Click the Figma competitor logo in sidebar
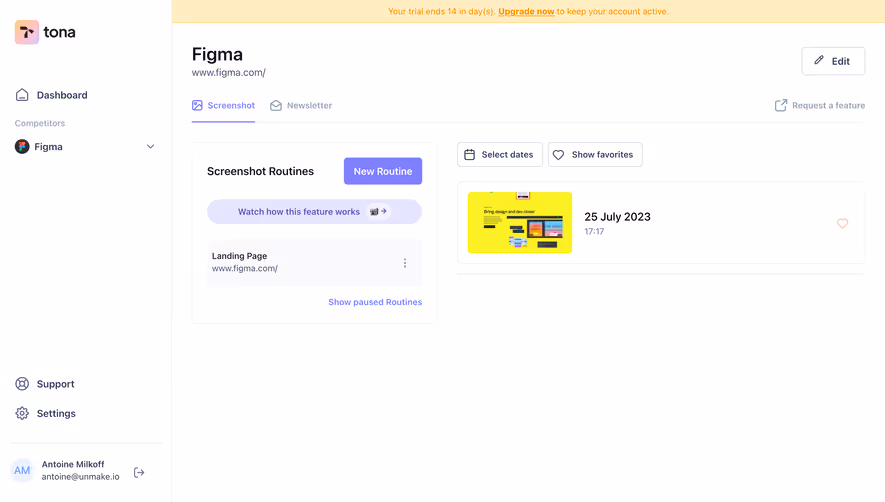This screenshot has width=885, height=502. (22, 147)
